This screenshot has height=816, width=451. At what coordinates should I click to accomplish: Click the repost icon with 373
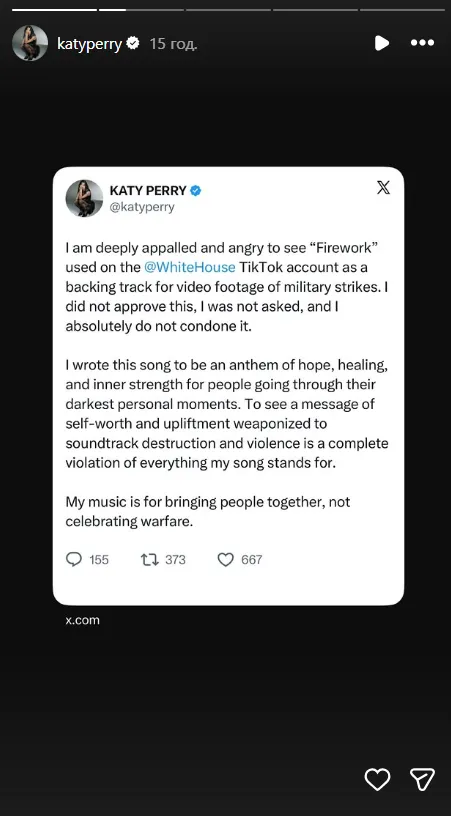[150, 559]
